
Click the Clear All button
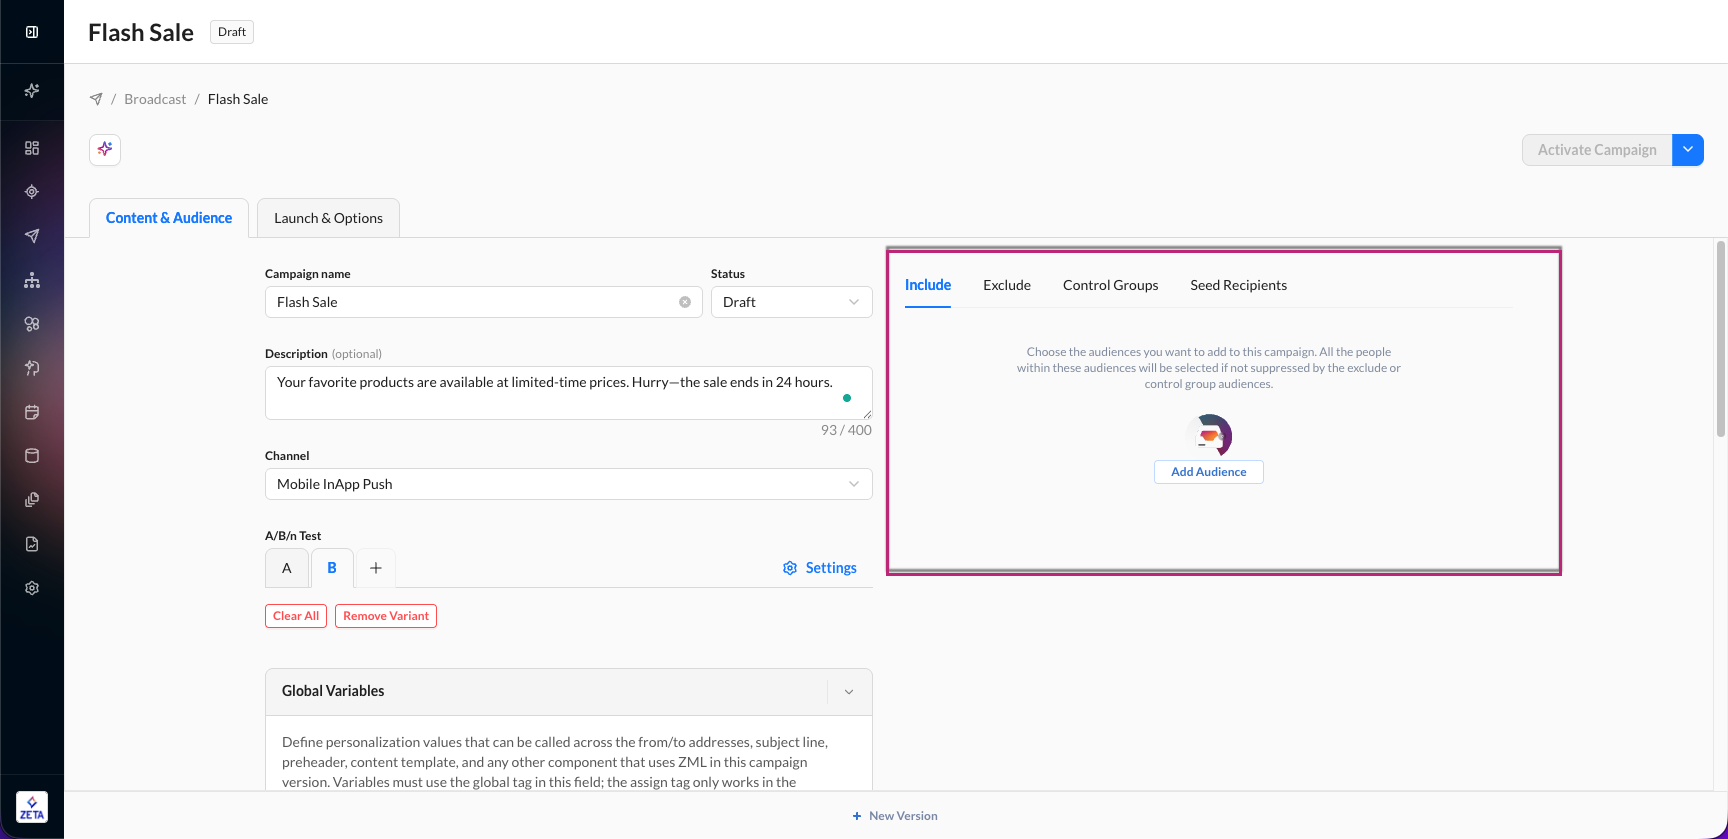point(296,616)
